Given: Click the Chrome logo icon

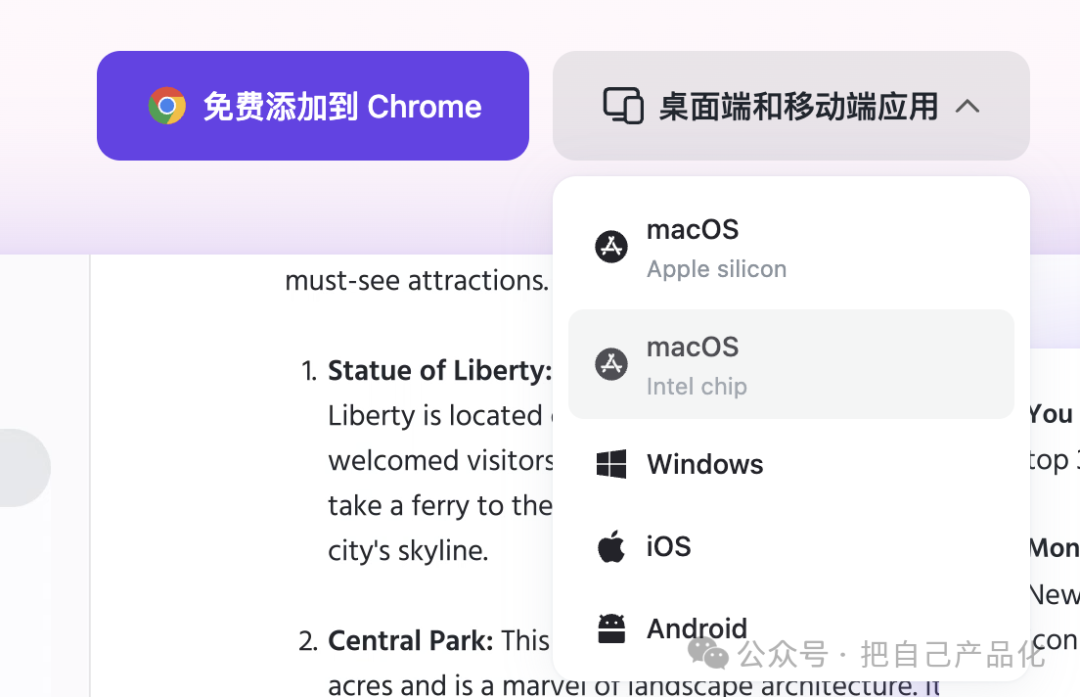Looking at the screenshot, I should (x=167, y=106).
